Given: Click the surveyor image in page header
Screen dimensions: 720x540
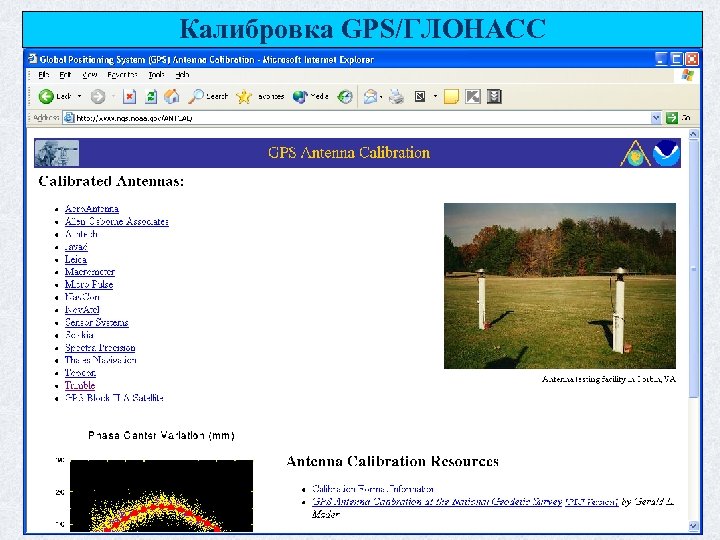Looking at the screenshot, I should pyautogui.click(x=57, y=153).
